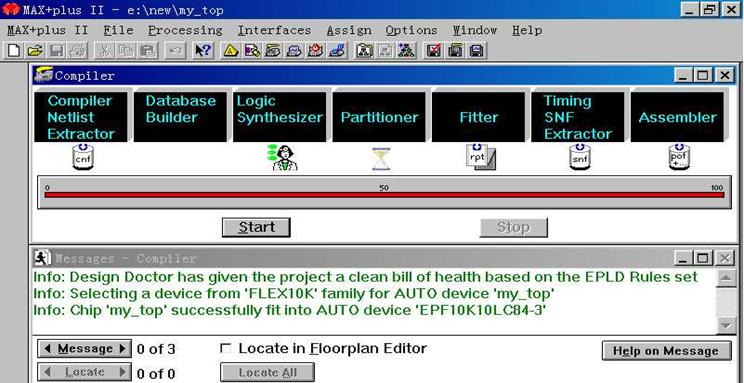Click the Save and Simulate toolbar icon
This screenshot has width=744, height=383.
(476, 50)
